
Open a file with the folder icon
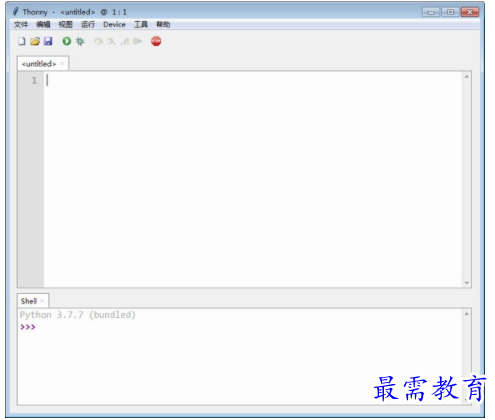click(35, 41)
